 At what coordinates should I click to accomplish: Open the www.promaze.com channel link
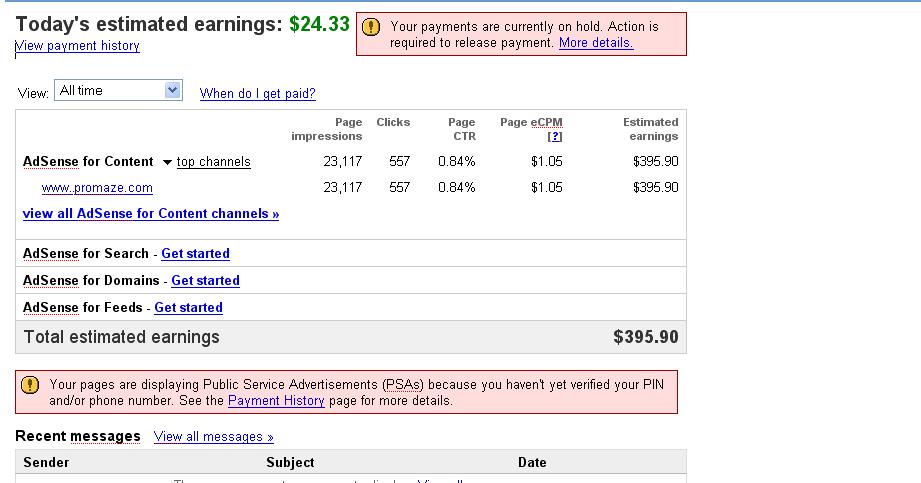[97, 188]
